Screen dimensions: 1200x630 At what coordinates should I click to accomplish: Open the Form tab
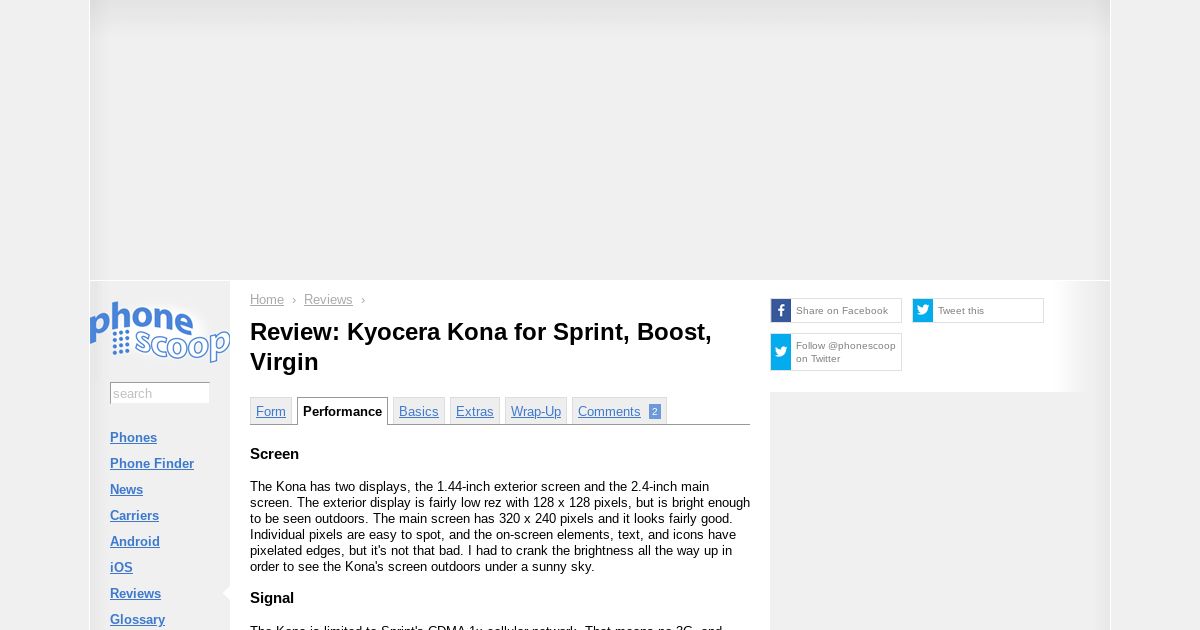pos(271,412)
